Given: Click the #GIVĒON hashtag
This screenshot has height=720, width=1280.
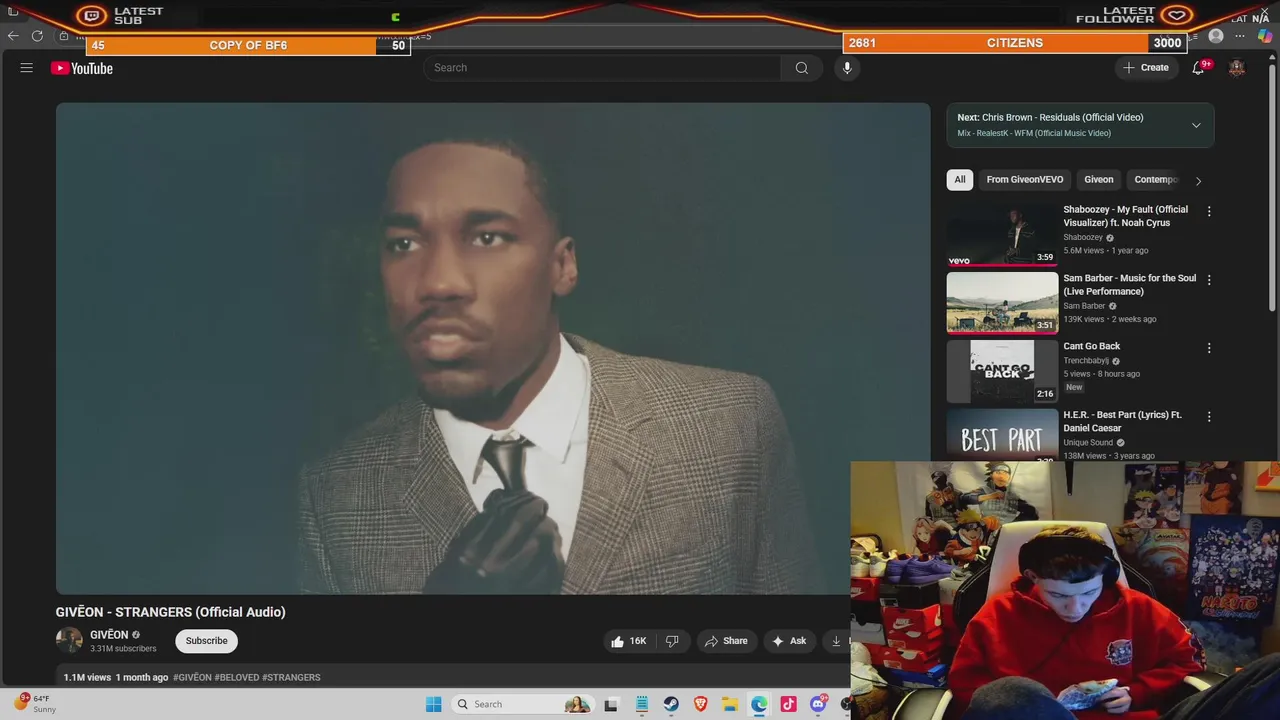Looking at the screenshot, I should coord(192,677).
